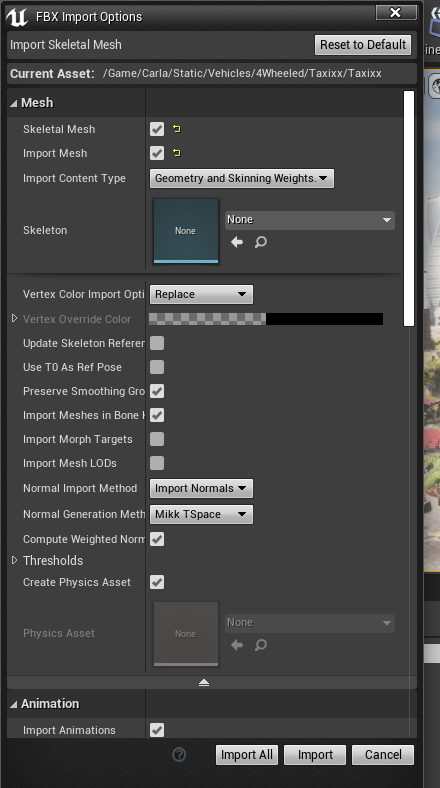The height and width of the screenshot is (788, 440).
Task: Open Import Content Type dropdown
Action: pyautogui.click(x=242, y=178)
